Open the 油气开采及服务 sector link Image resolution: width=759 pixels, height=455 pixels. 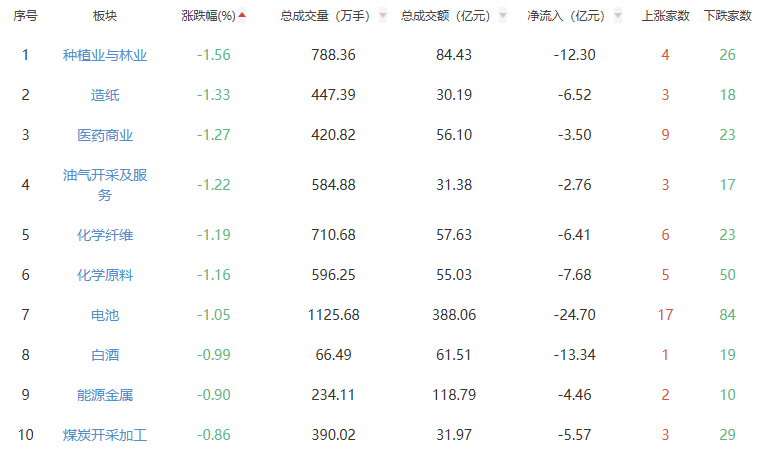click(x=105, y=185)
